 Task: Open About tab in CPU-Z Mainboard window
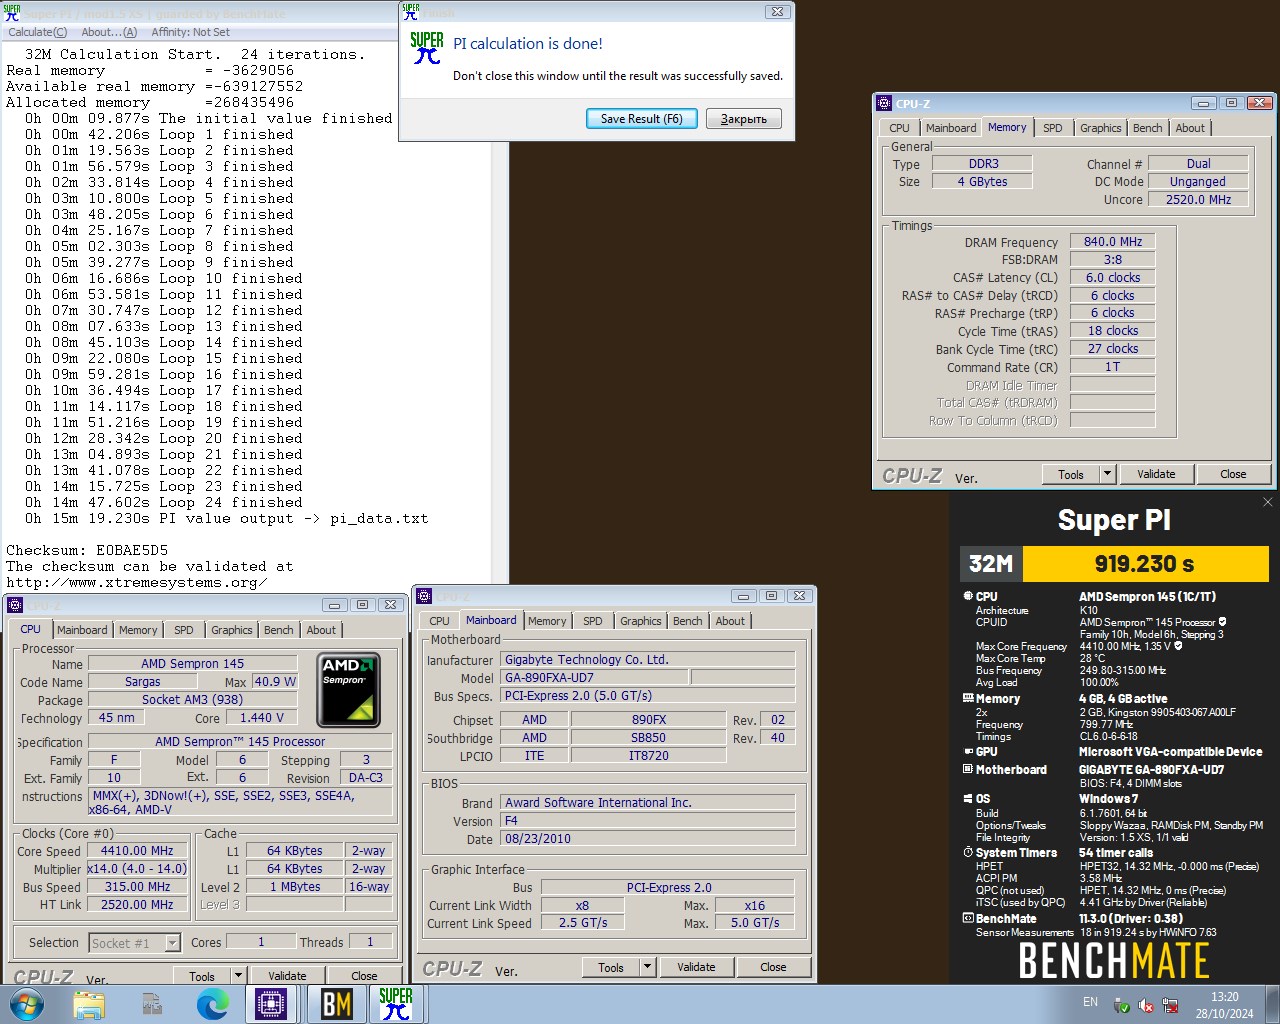730,621
